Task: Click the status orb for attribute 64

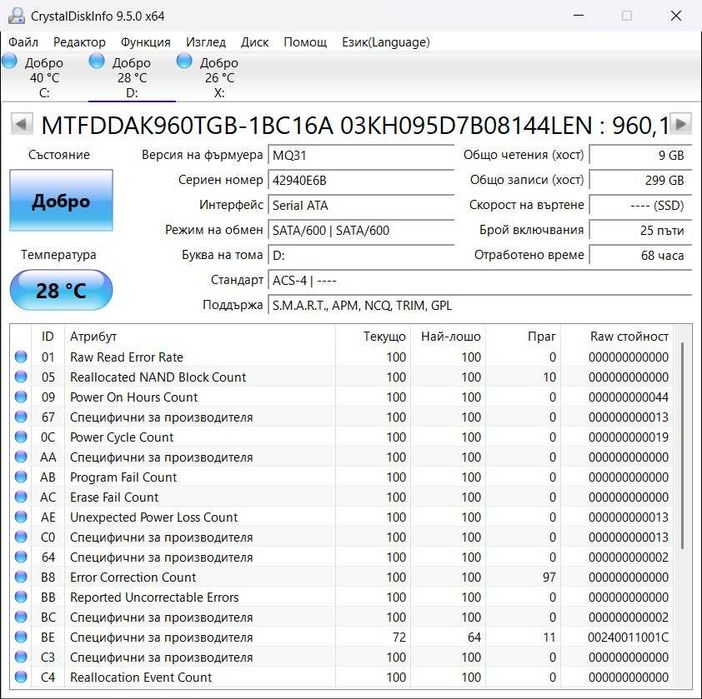Action: click(21, 557)
